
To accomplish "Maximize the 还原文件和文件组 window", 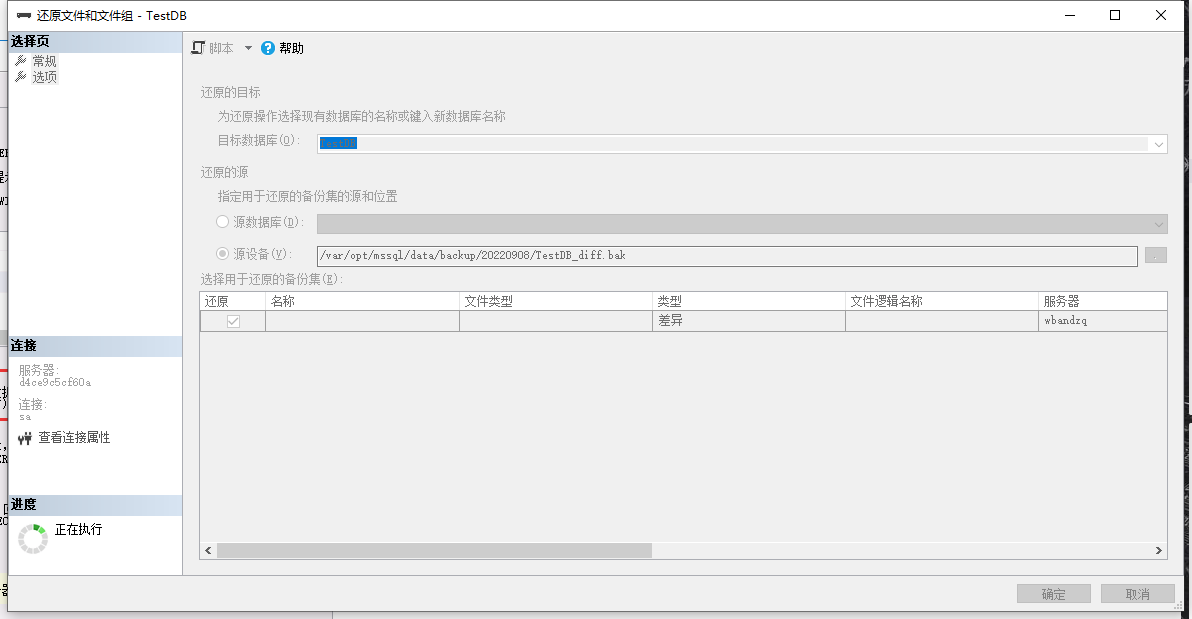I will pyautogui.click(x=1115, y=15).
